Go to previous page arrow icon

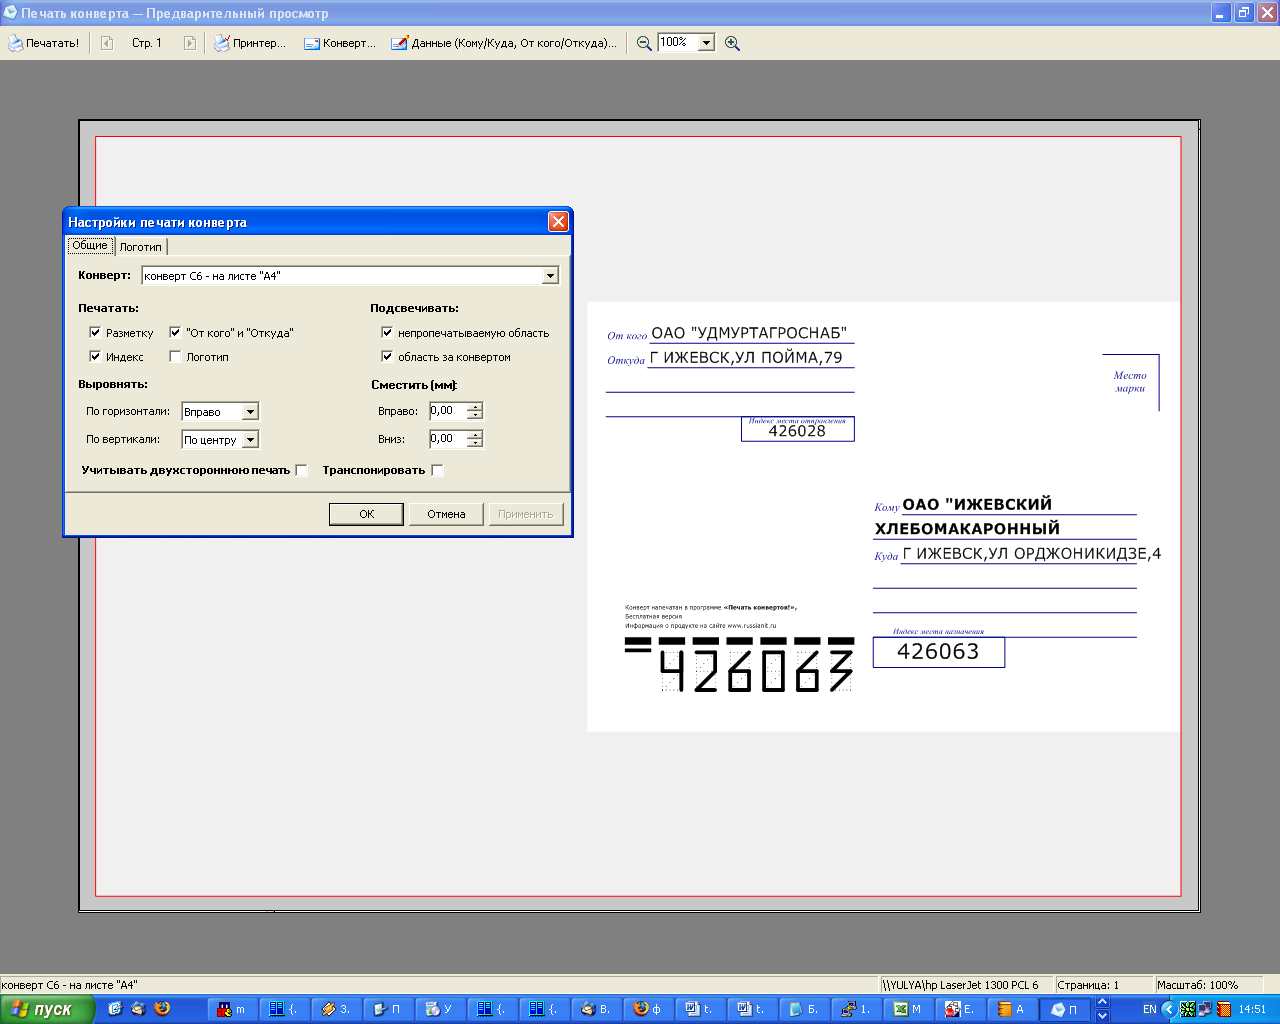tap(107, 43)
